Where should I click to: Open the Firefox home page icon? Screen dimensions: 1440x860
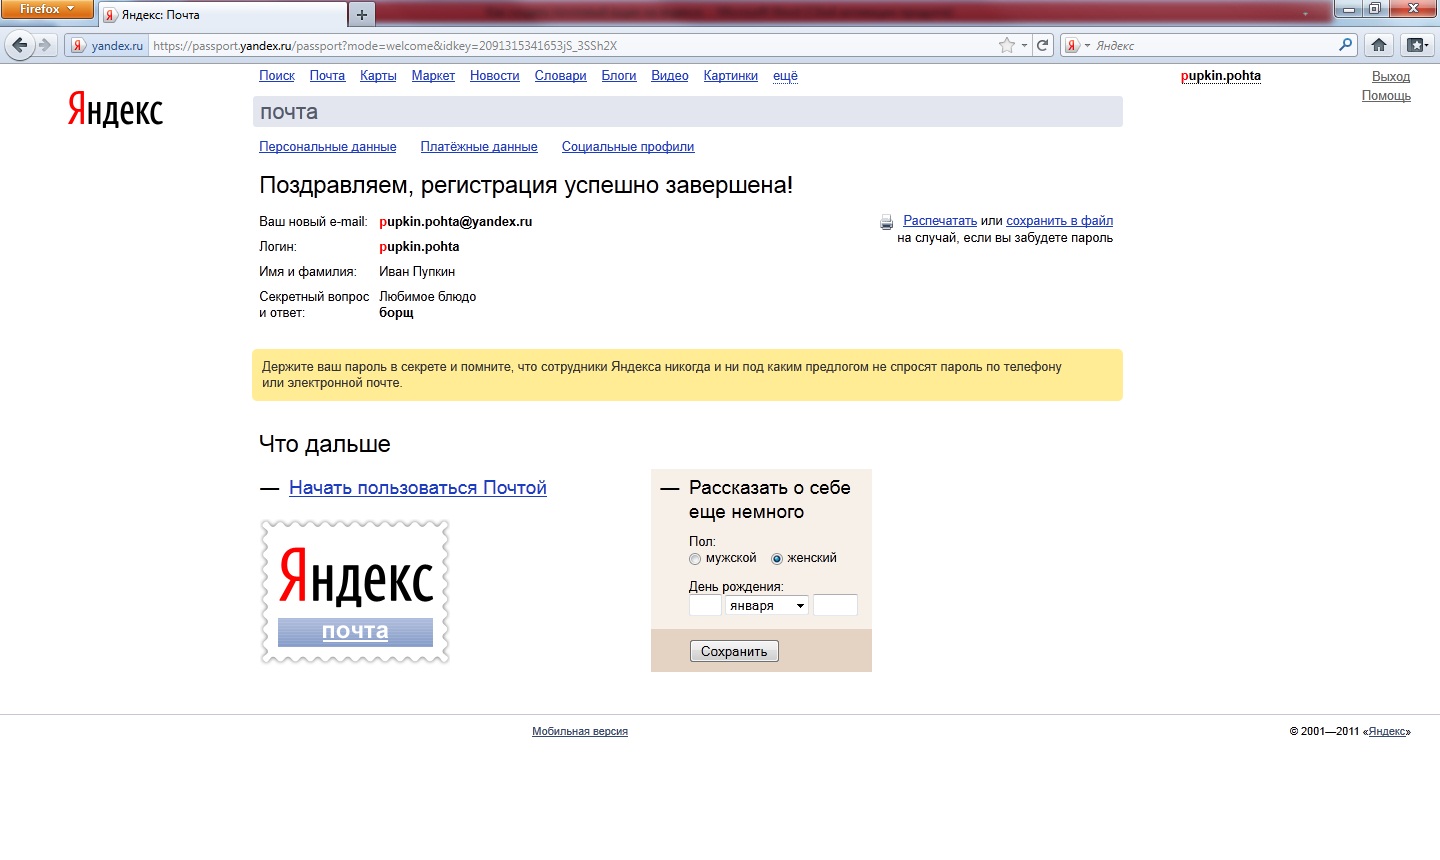point(1379,45)
